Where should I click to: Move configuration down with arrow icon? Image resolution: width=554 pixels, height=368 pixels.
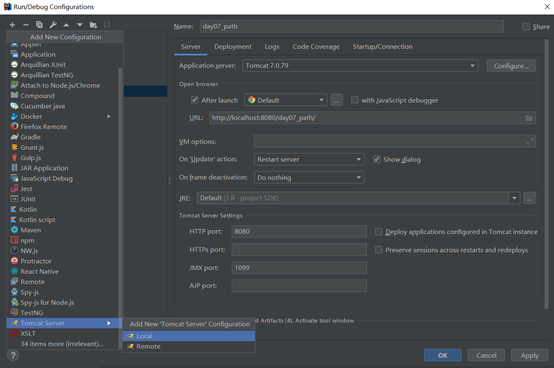pos(80,25)
